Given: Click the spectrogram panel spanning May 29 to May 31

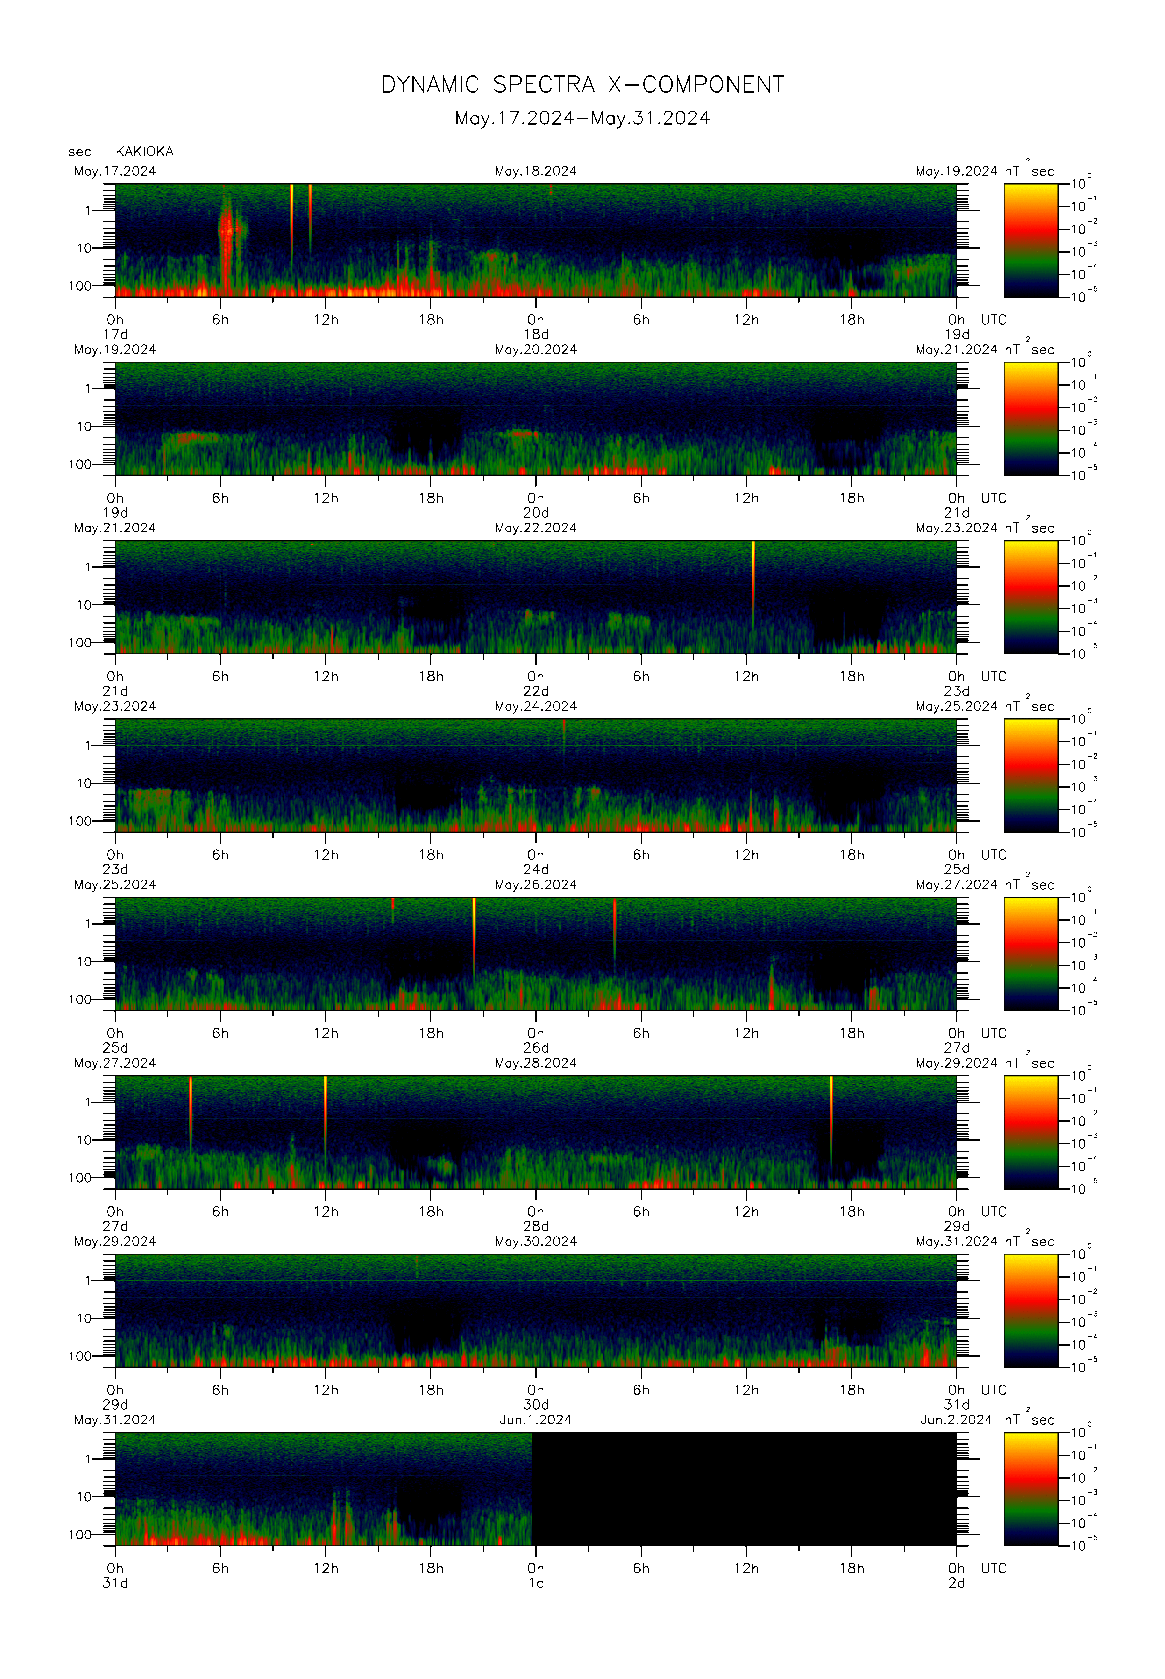Looking at the screenshot, I should click(x=536, y=1310).
